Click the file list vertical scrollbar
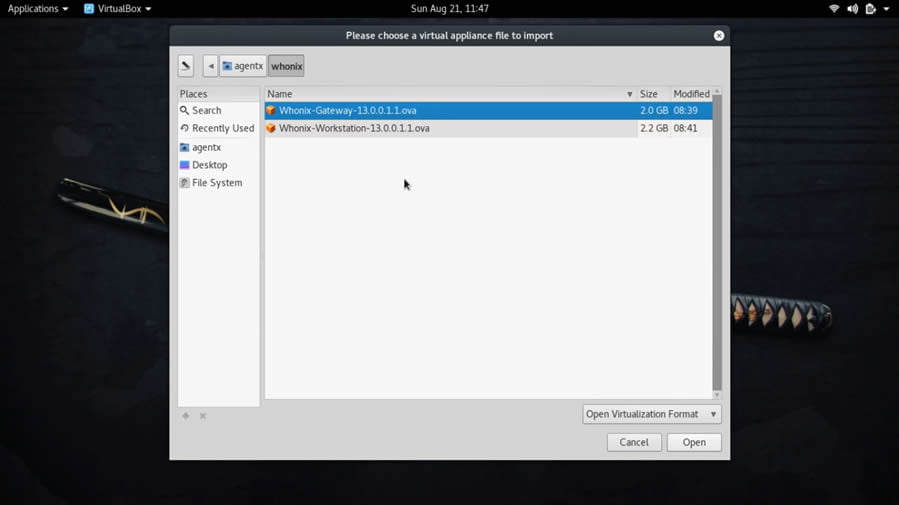Viewport: 899px width, 505px height. click(x=717, y=243)
